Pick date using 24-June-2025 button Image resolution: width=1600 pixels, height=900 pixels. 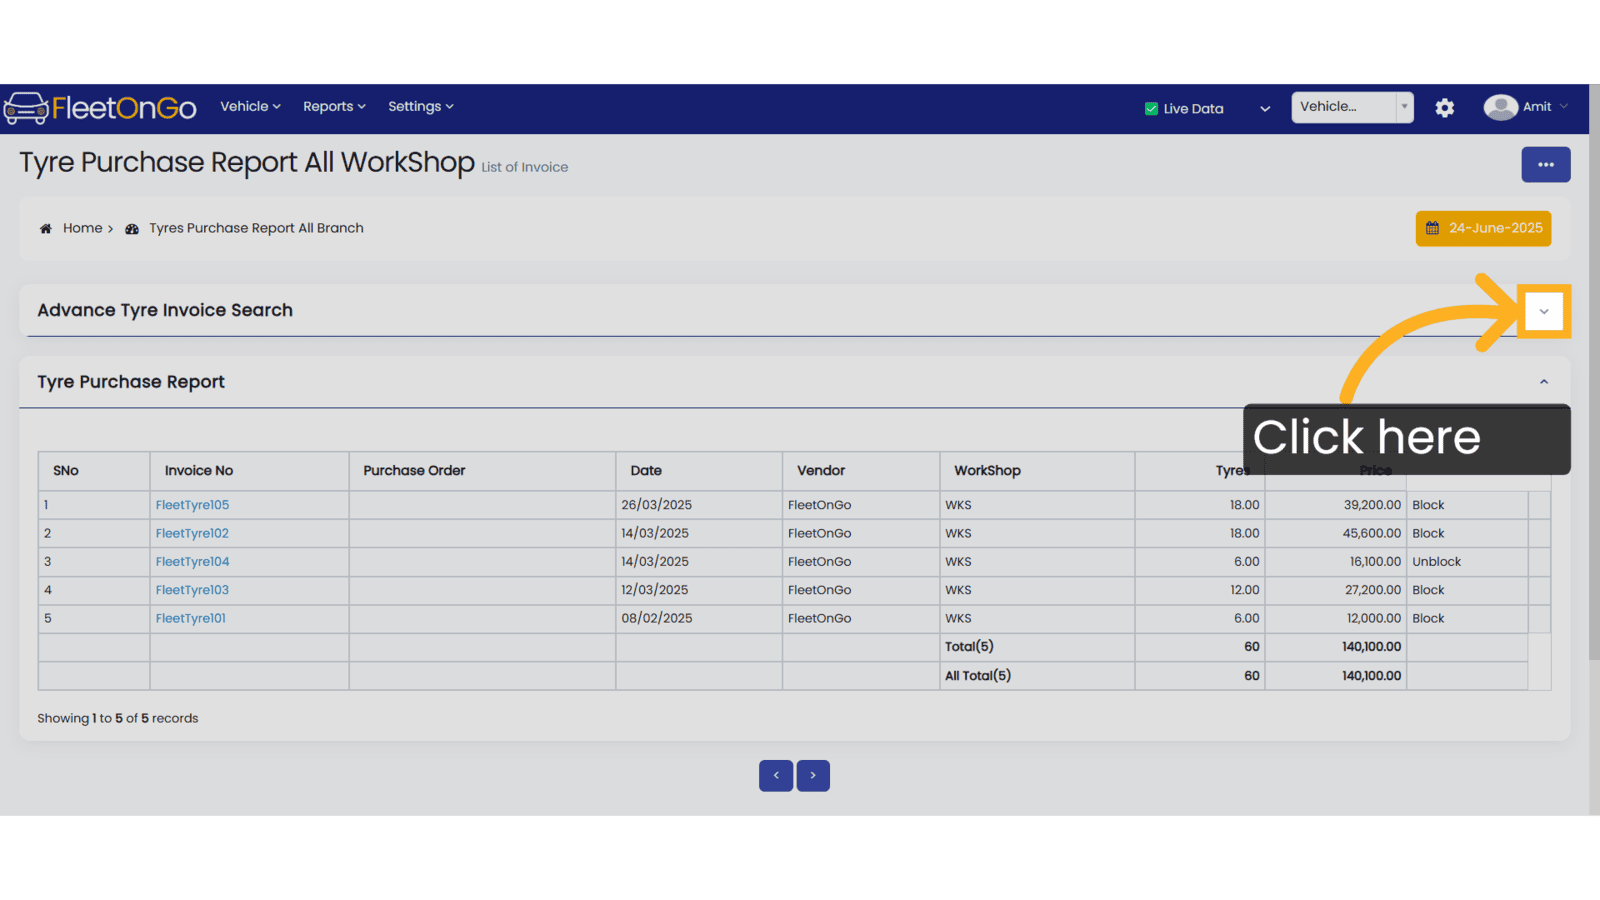[1484, 228]
